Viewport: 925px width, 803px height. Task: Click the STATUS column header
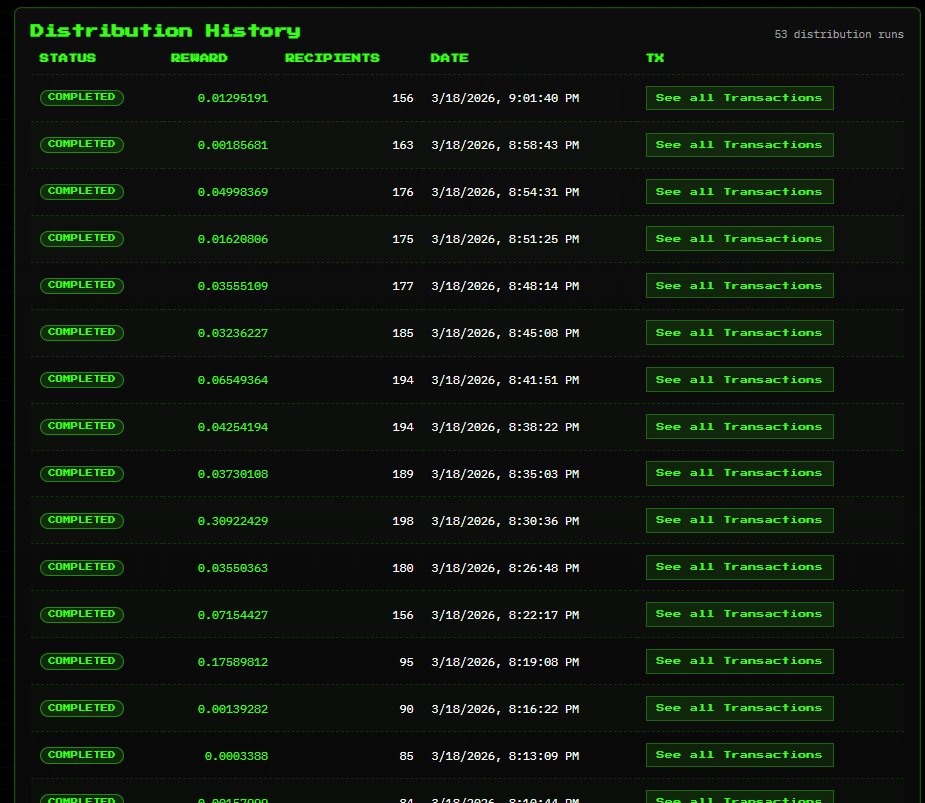(x=67, y=58)
